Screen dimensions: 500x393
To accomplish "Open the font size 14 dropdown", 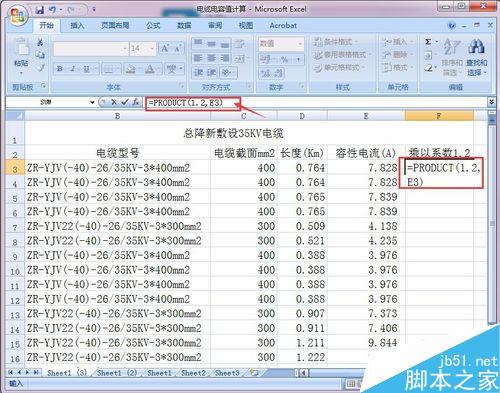I will coord(152,49).
